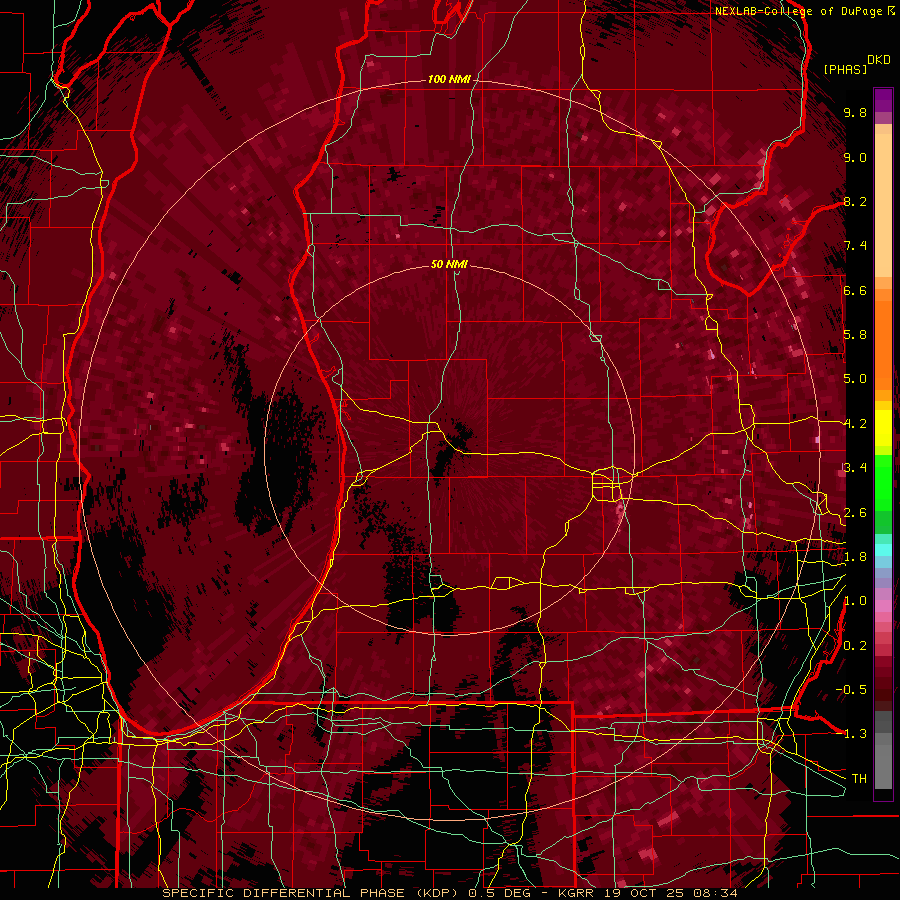Image resolution: width=900 pixels, height=900 pixels.
Task: Click the 5.0 scale value
Action: [x=855, y=379]
